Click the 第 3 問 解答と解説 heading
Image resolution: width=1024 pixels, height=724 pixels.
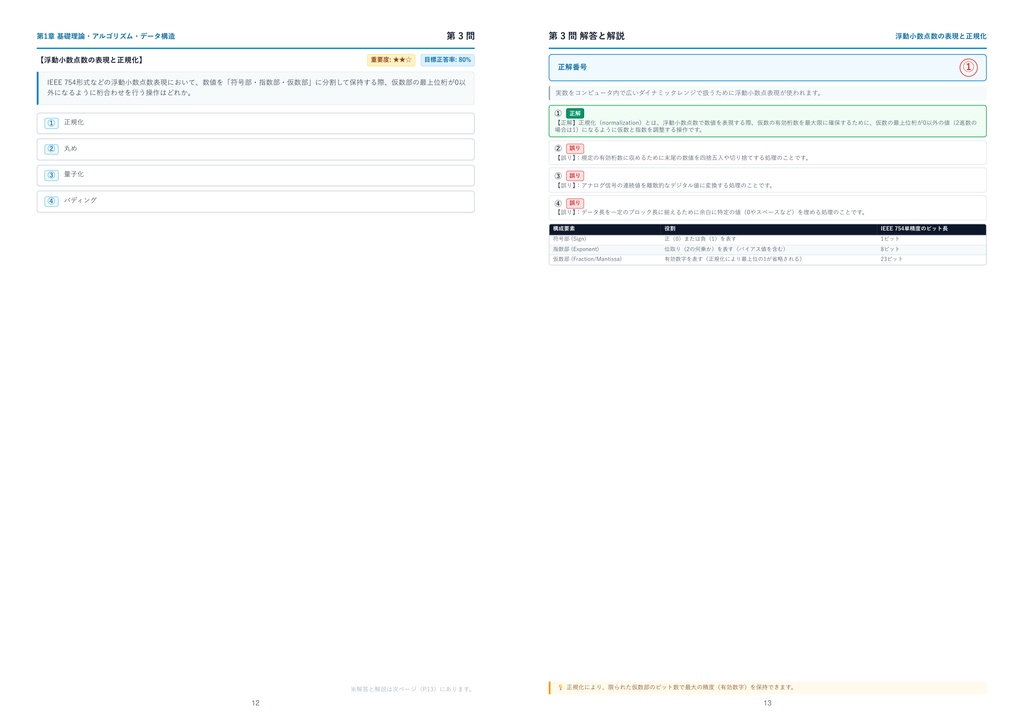coord(586,36)
